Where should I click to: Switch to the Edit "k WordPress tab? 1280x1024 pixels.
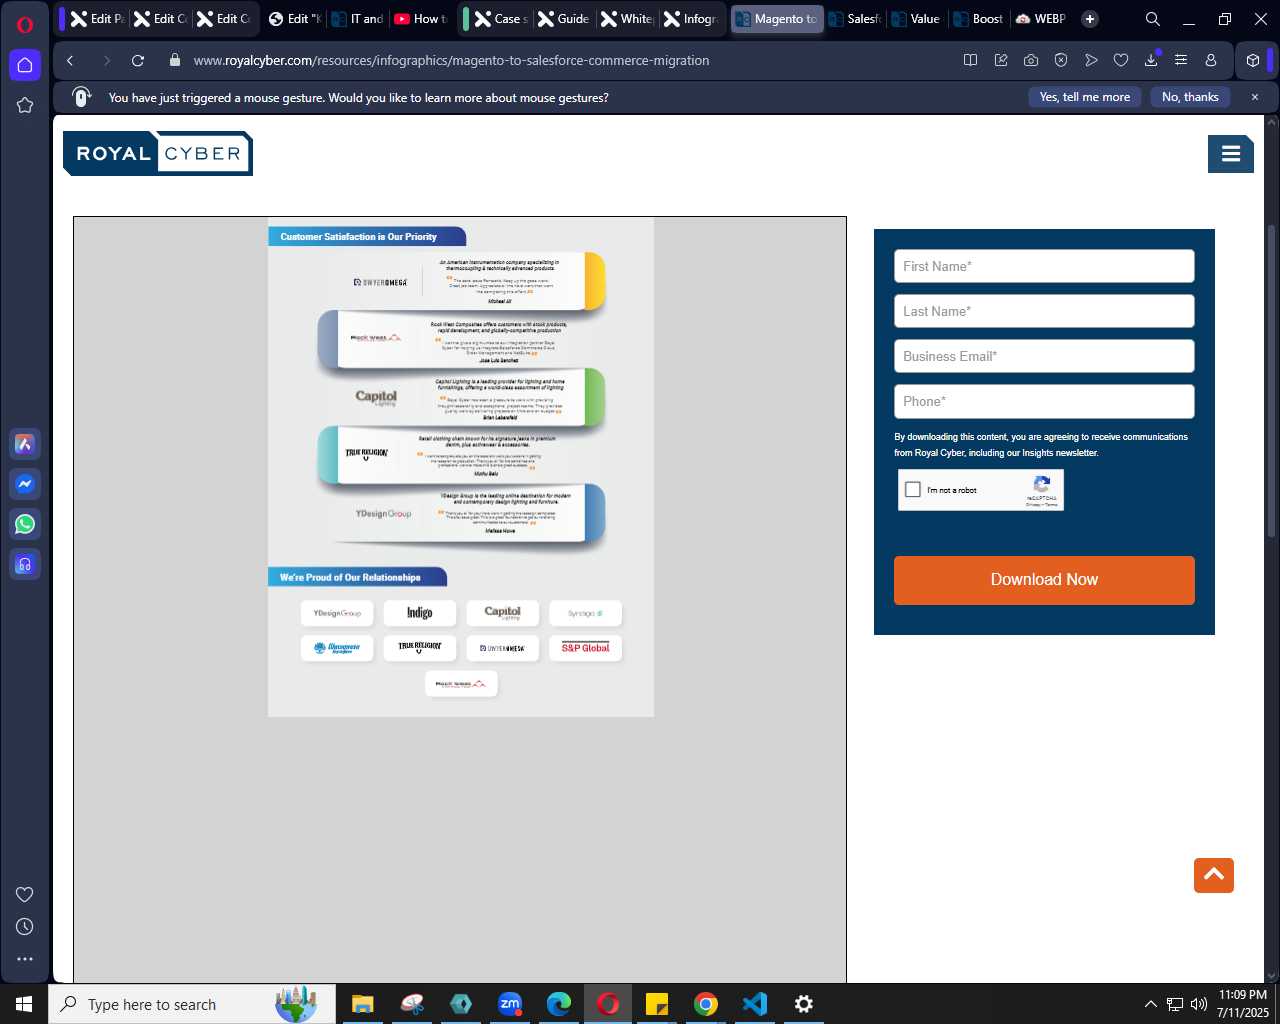pyautogui.click(x=295, y=19)
